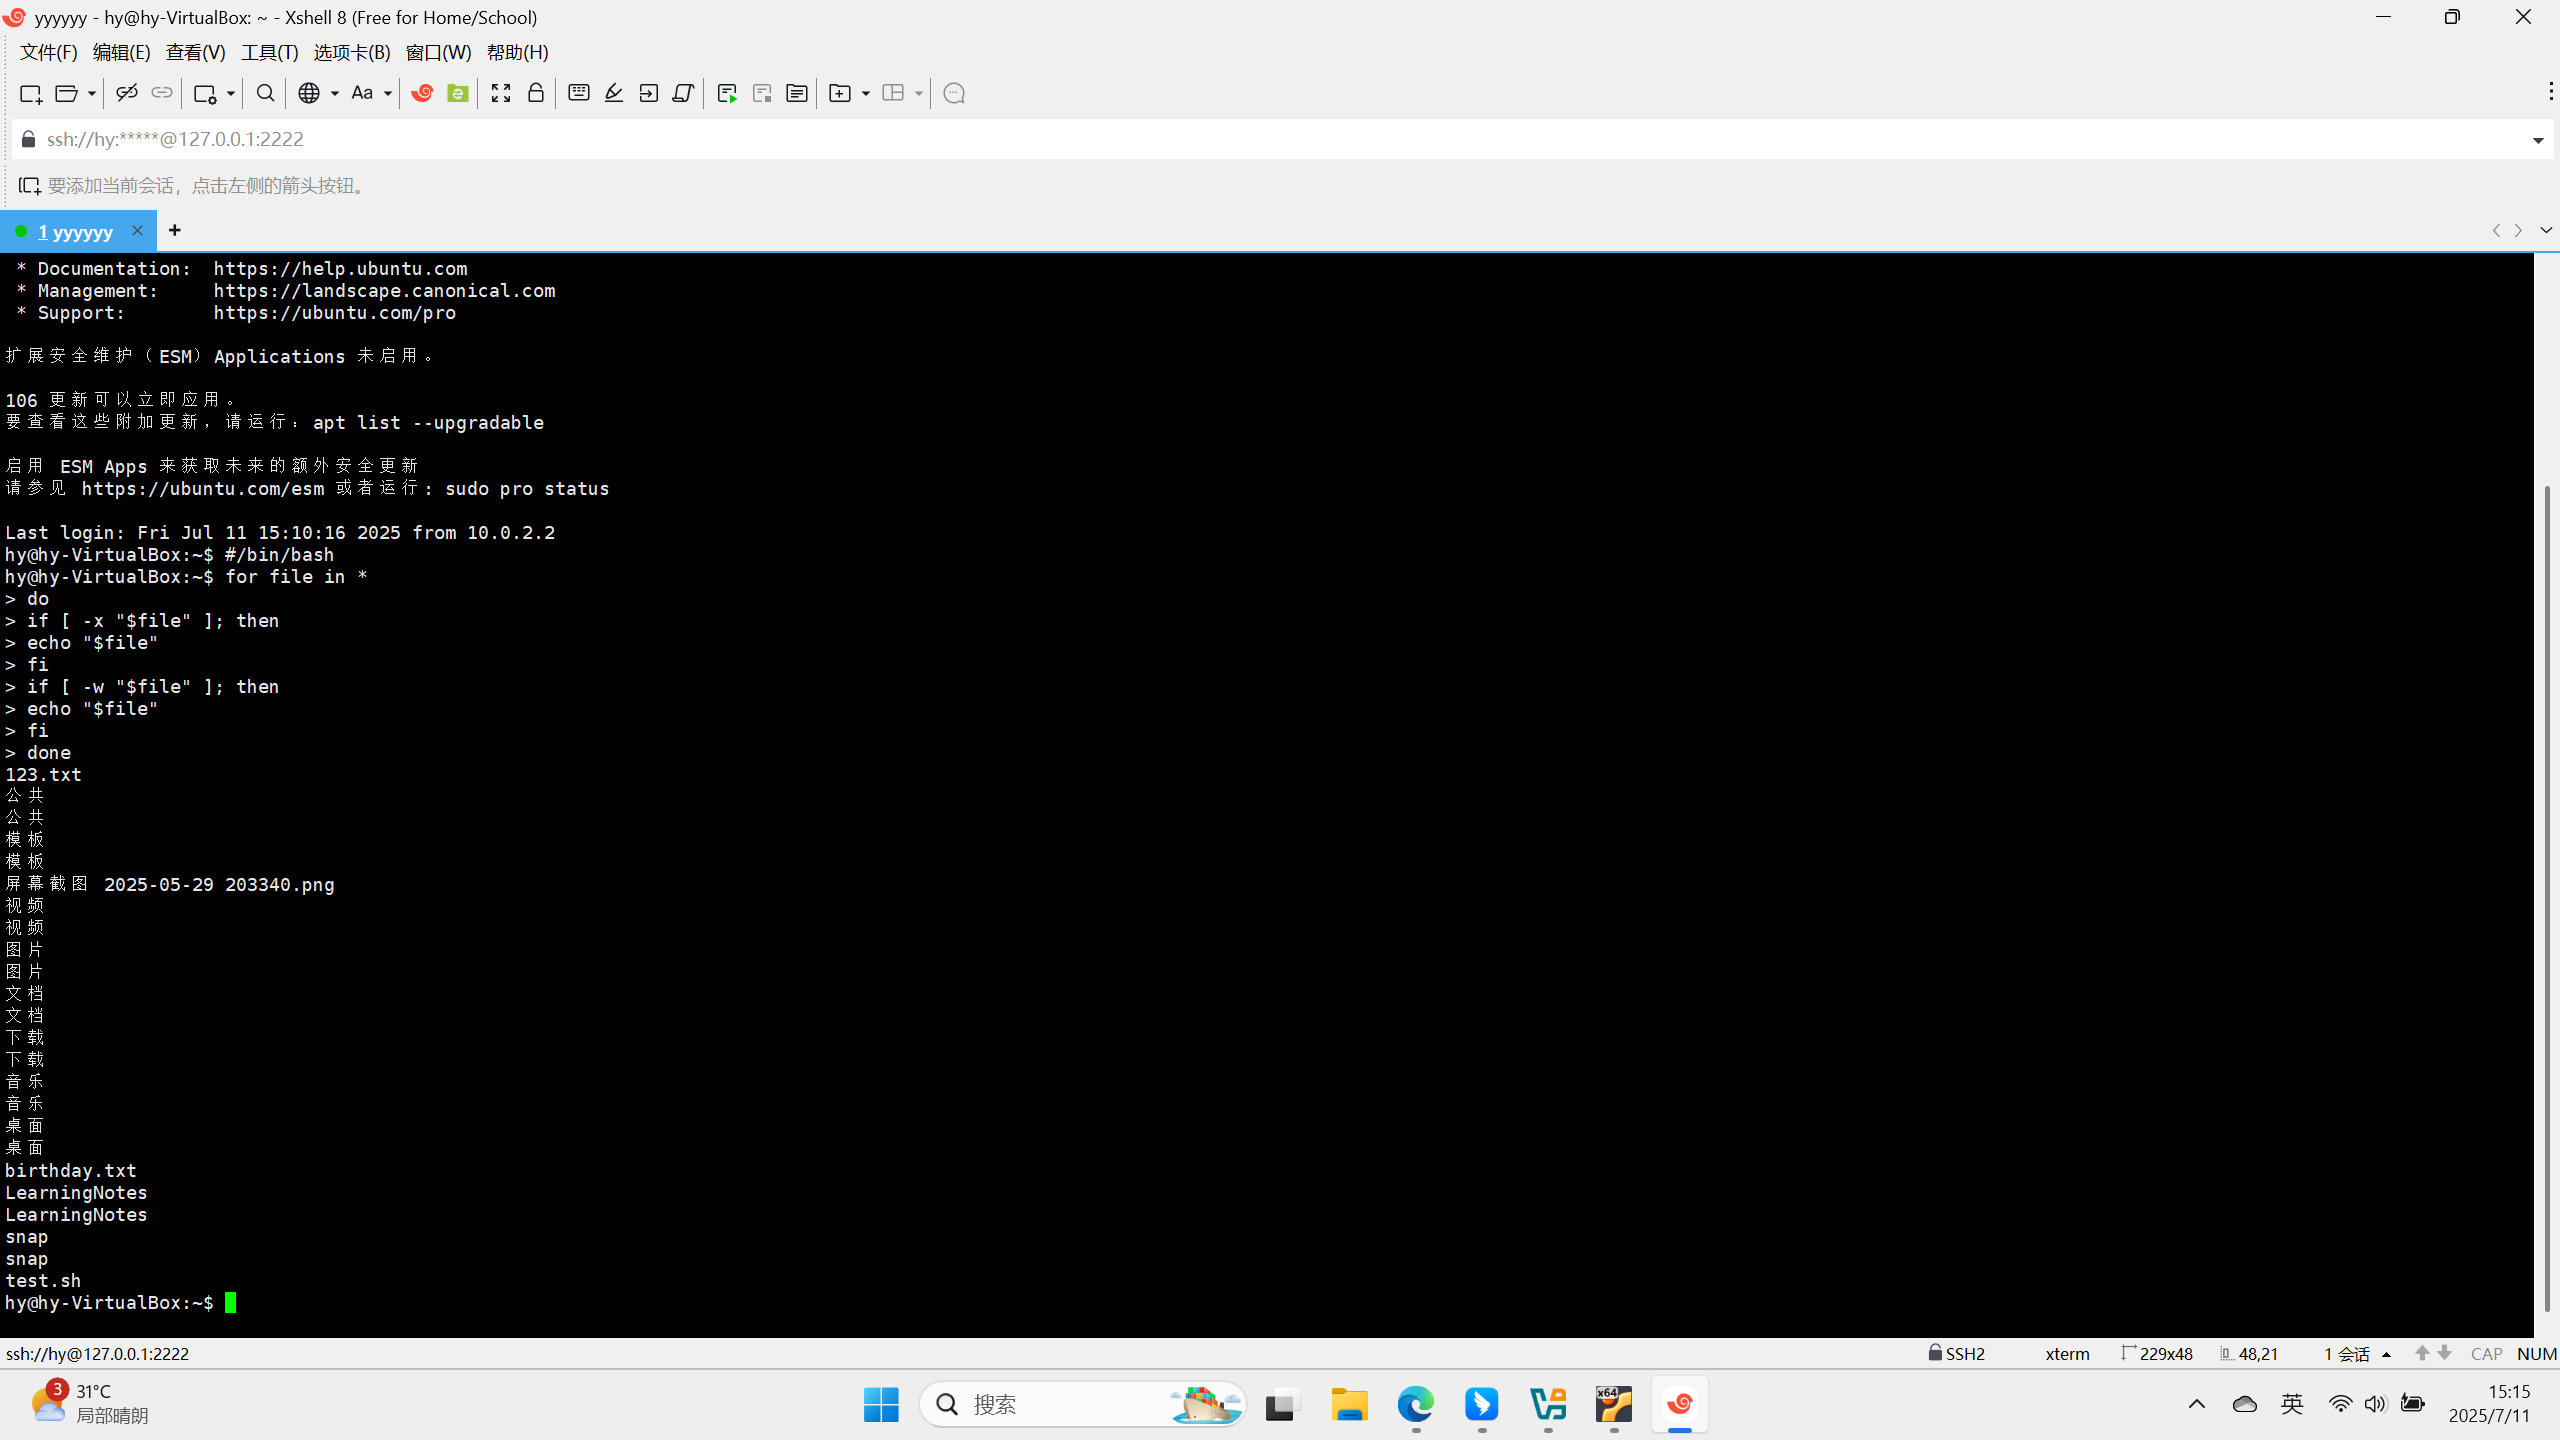Image resolution: width=2560 pixels, height=1440 pixels.
Task: Toggle the 英 input language indicator
Action: coord(2292,1404)
